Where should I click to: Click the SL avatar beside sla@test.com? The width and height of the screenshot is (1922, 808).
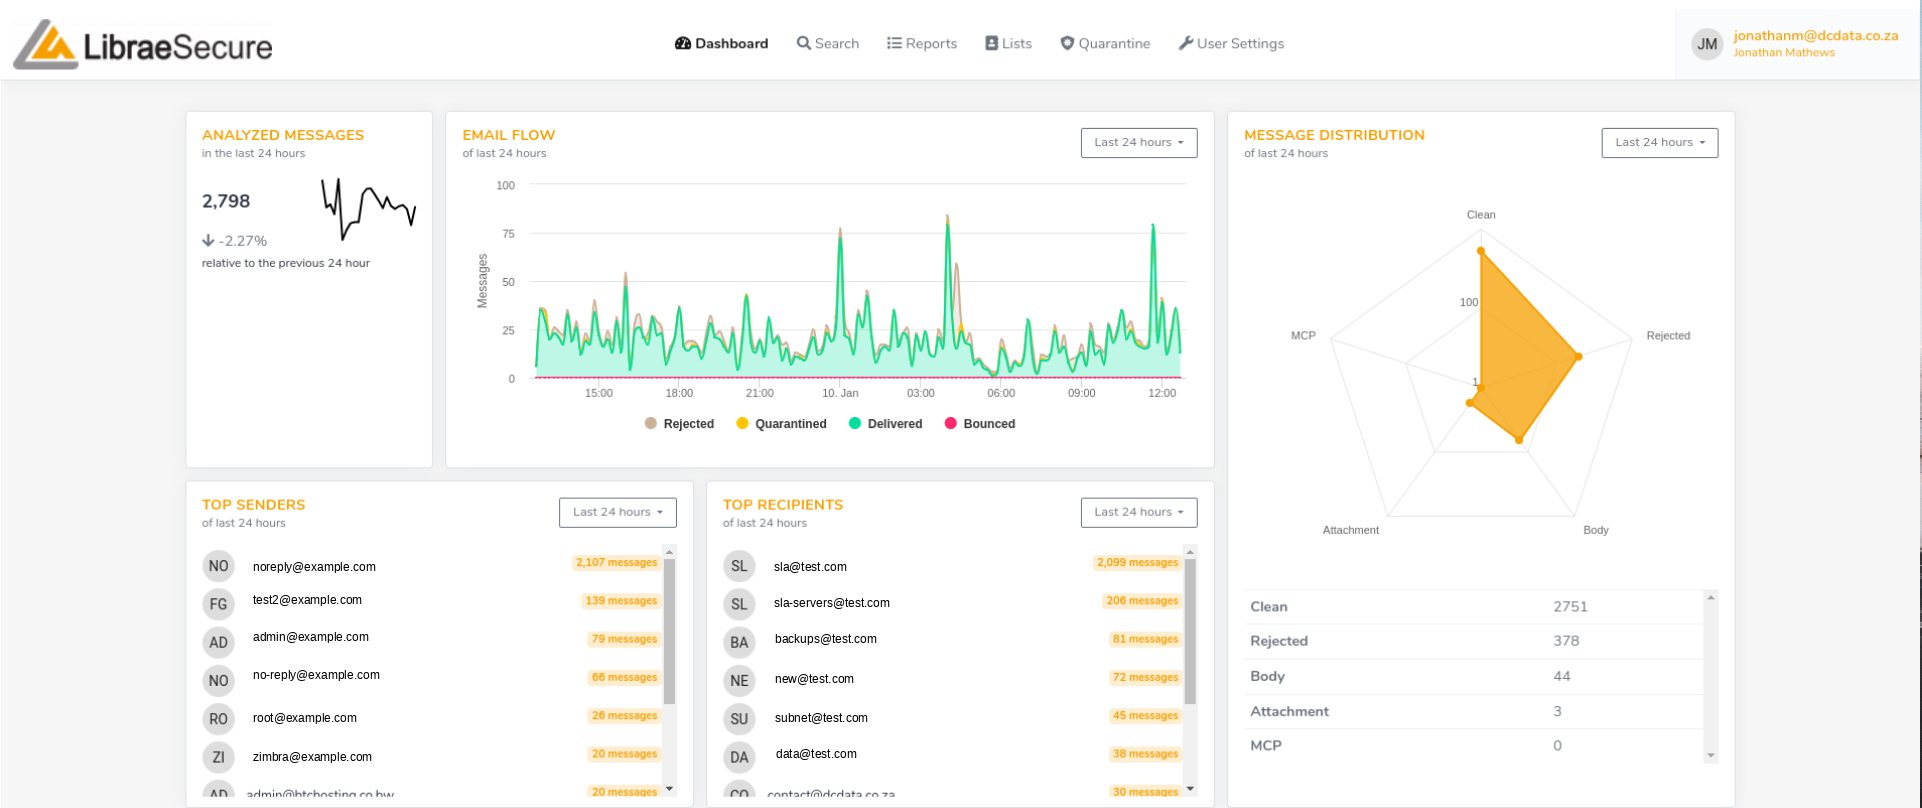point(739,566)
